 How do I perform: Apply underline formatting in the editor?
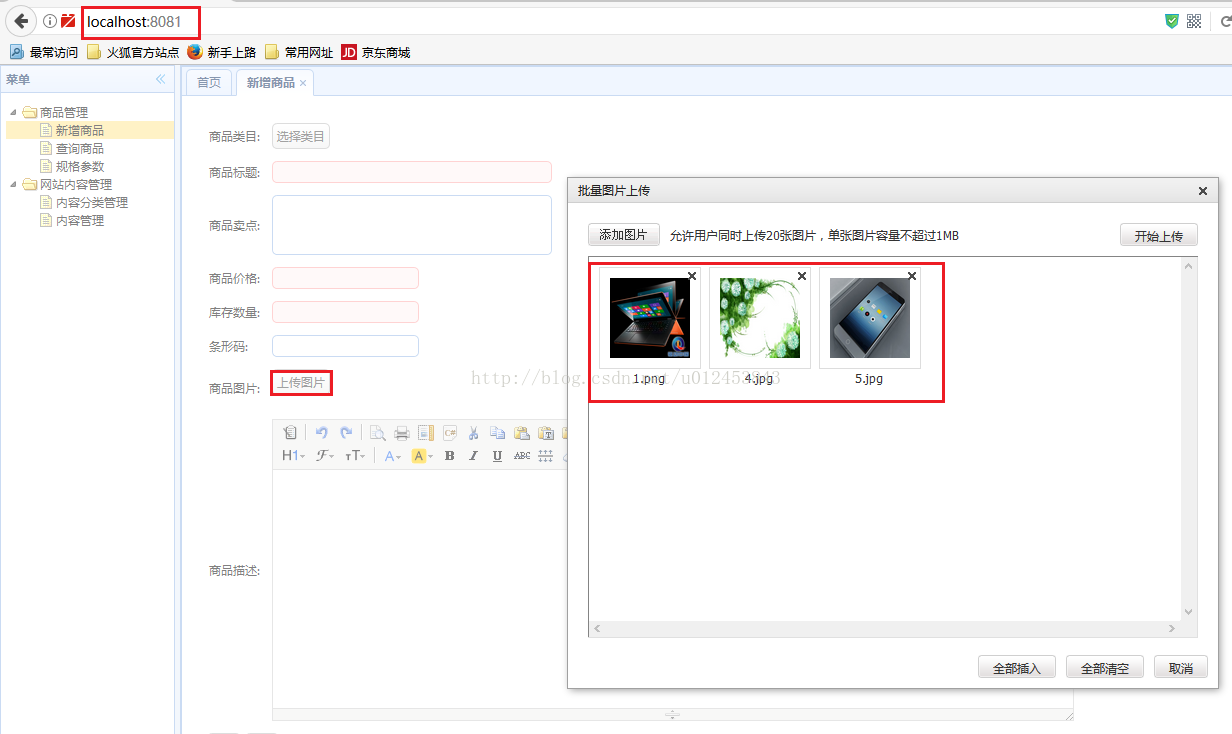click(497, 455)
